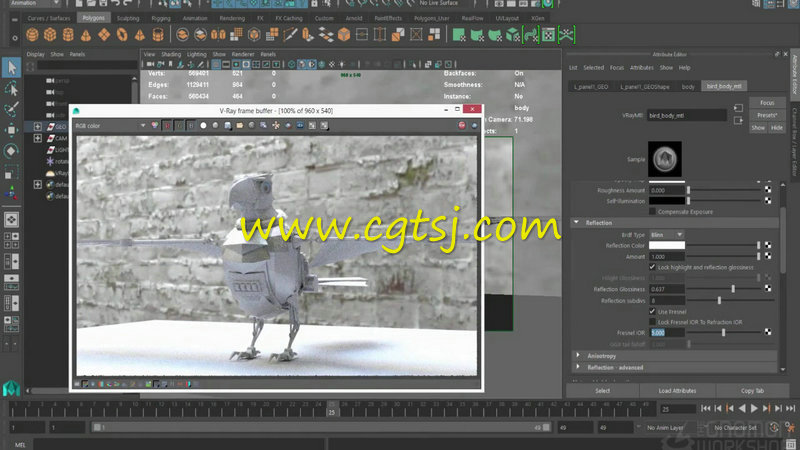Click the go to input connection icon
This screenshot has height=450, width=800.
pyautogui.click(x=738, y=108)
